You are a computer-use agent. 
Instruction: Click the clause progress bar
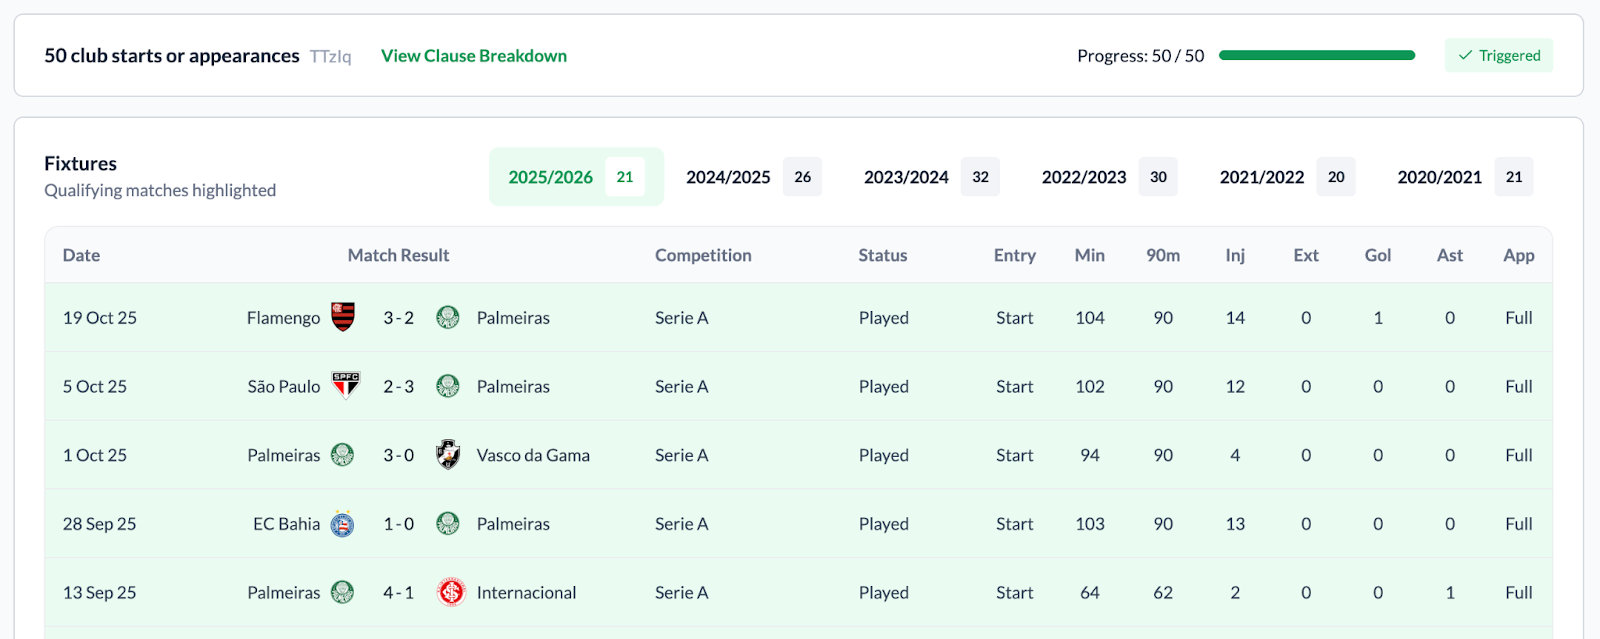[x=1316, y=56]
